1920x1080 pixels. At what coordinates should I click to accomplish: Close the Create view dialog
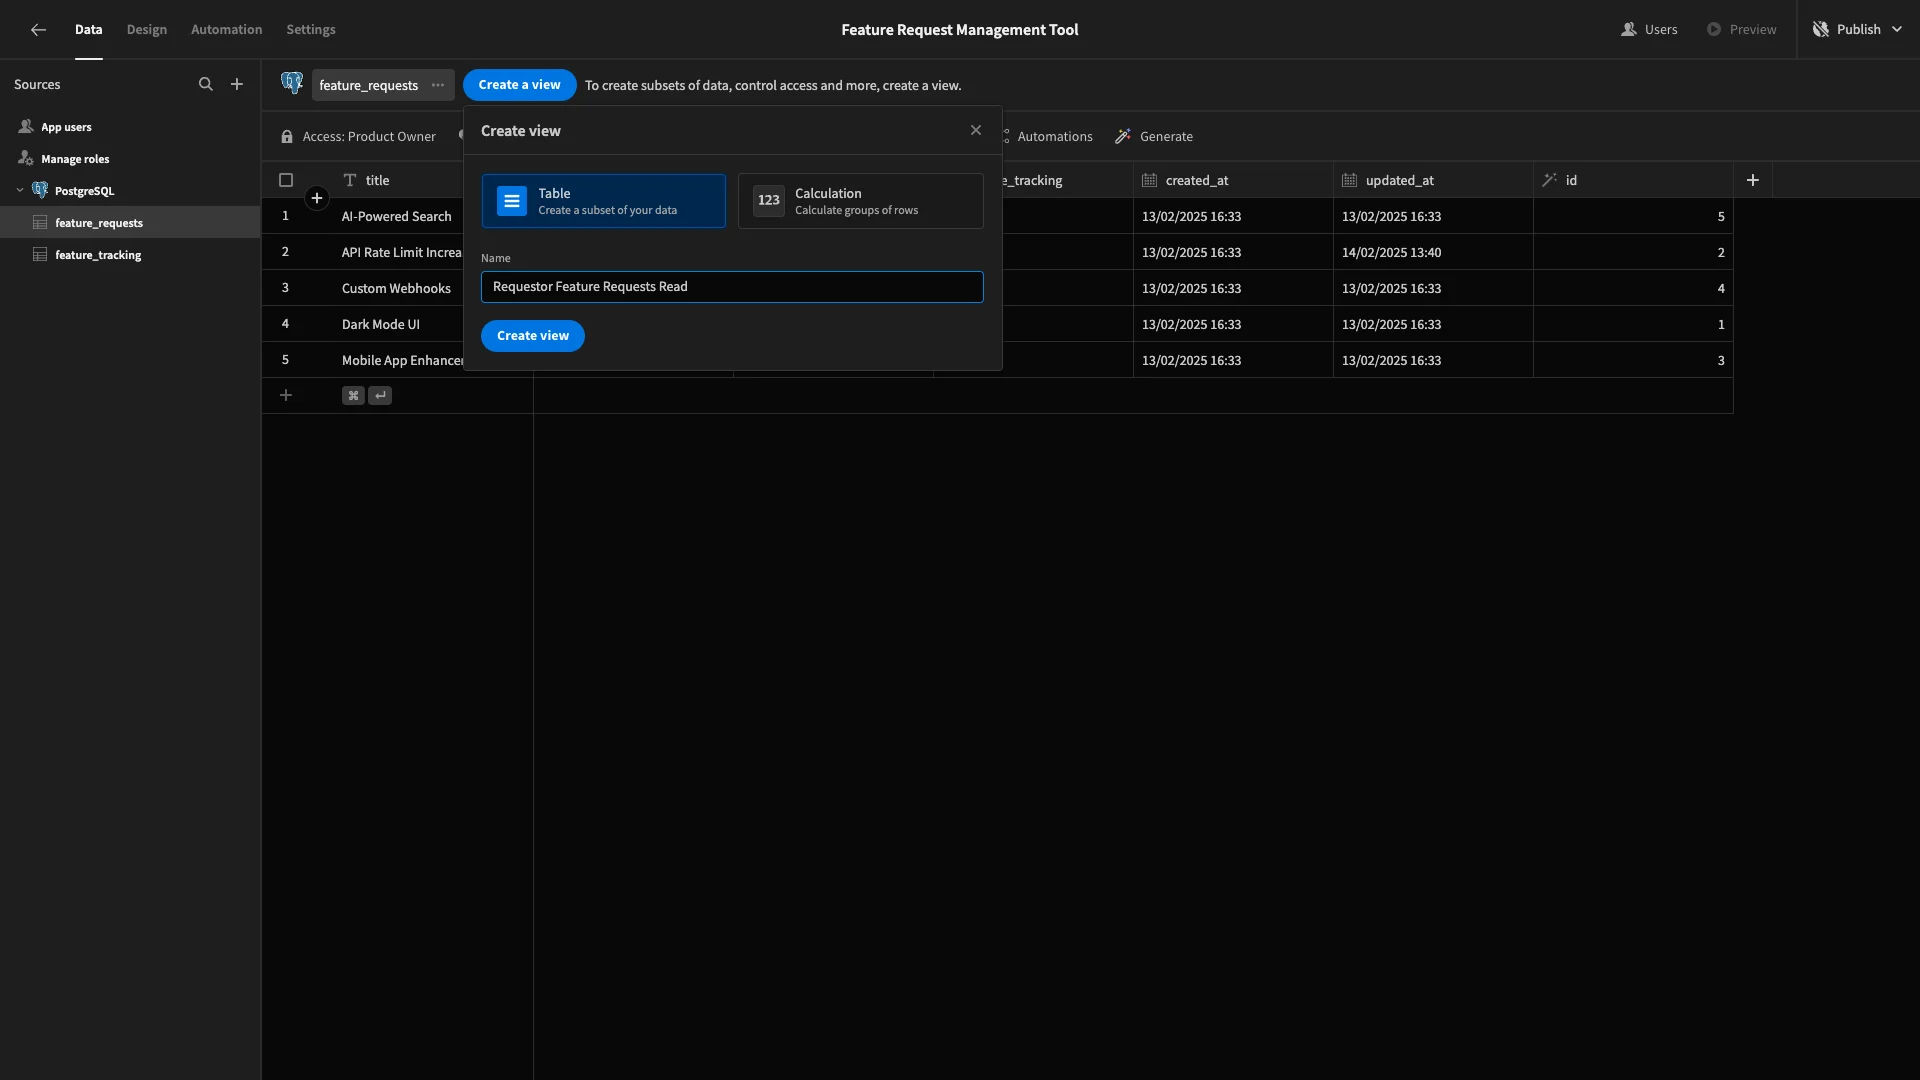[x=976, y=130]
